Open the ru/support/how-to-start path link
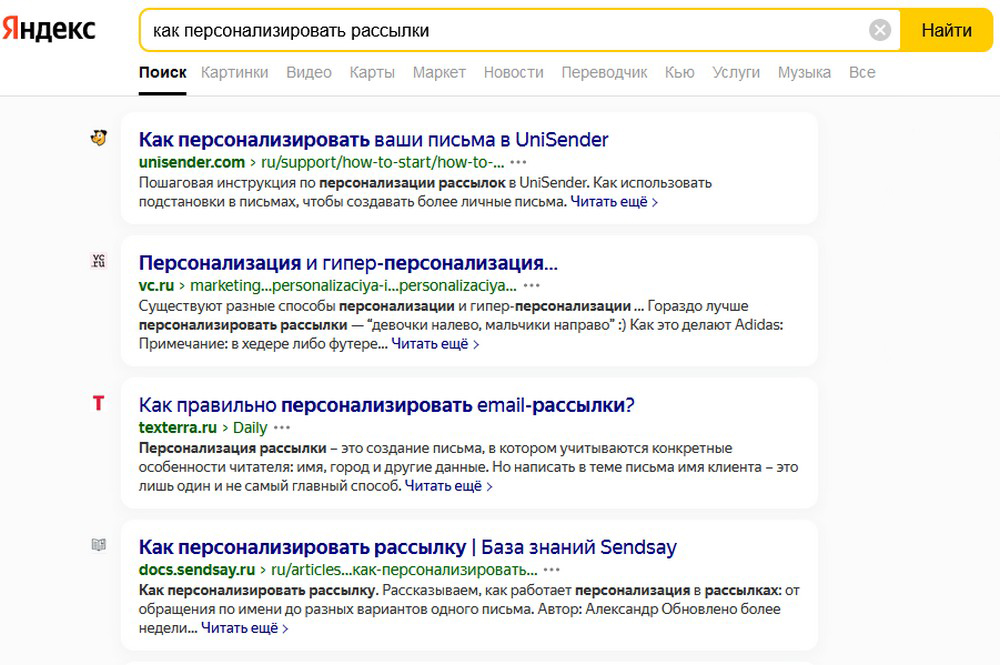1000x665 pixels. click(x=383, y=162)
